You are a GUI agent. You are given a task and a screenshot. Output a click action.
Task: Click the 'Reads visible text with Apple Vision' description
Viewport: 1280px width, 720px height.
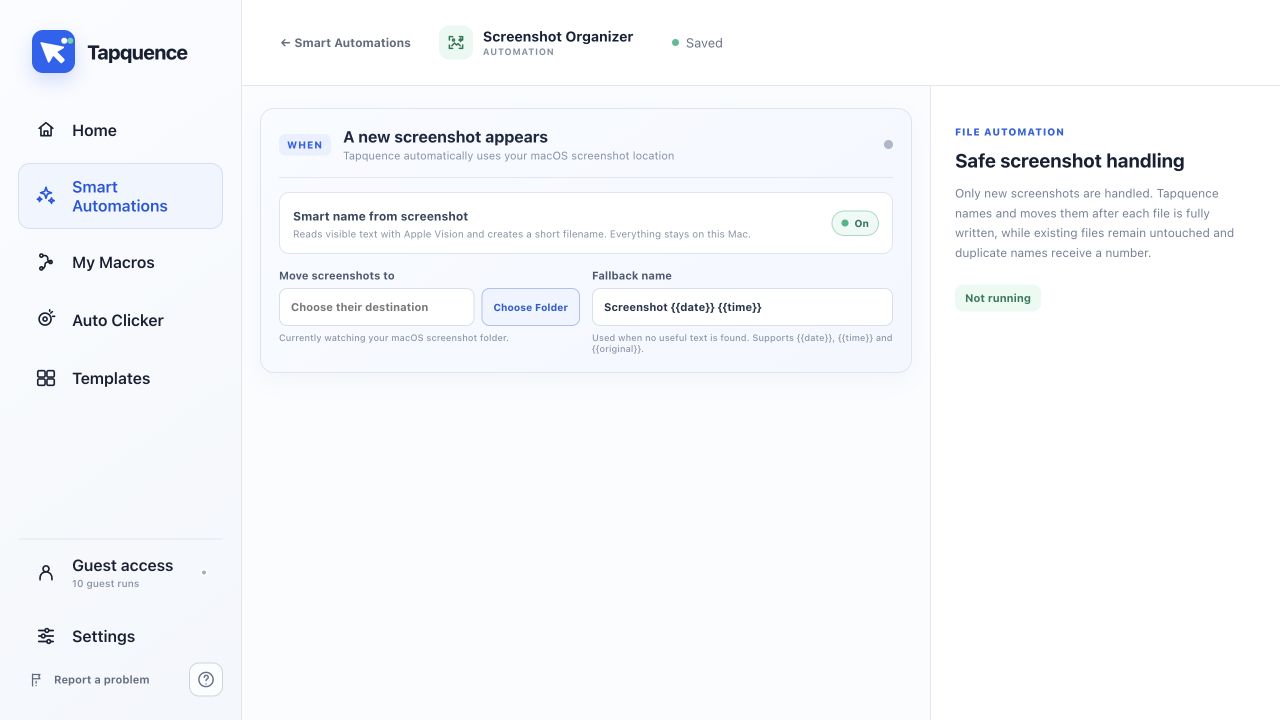tap(522, 234)
